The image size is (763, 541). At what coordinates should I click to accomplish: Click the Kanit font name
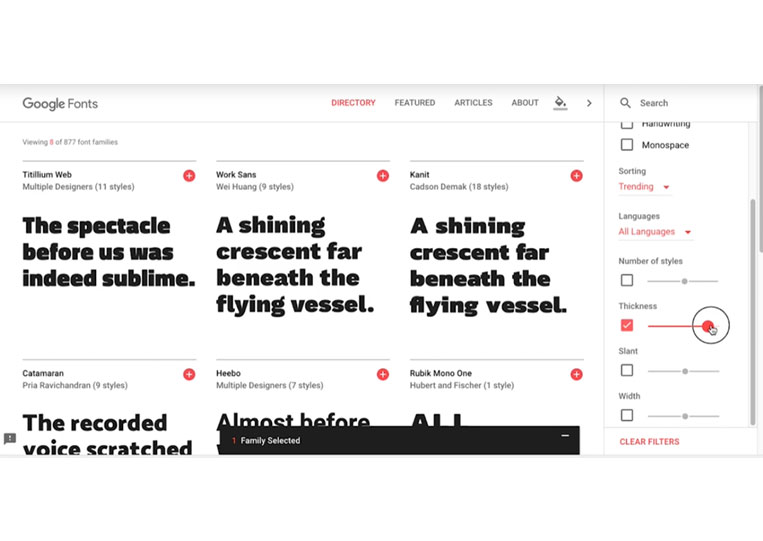click(x=419, y=175)
